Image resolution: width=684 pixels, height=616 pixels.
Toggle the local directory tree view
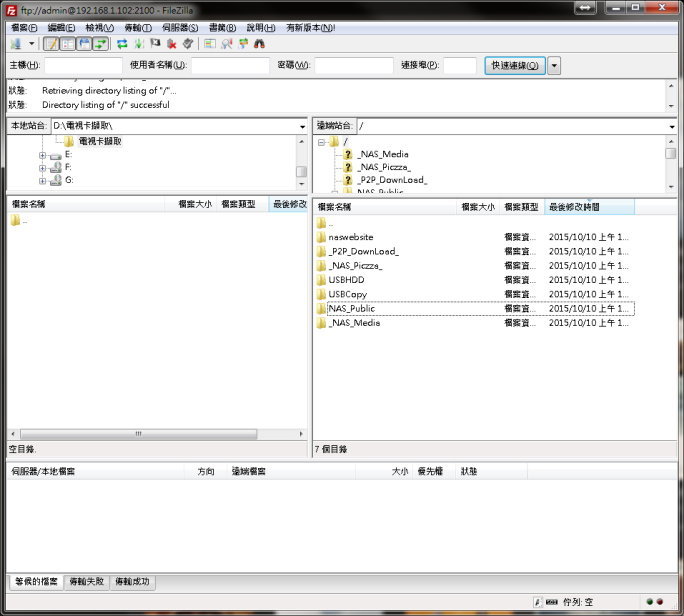coord(67,44)
